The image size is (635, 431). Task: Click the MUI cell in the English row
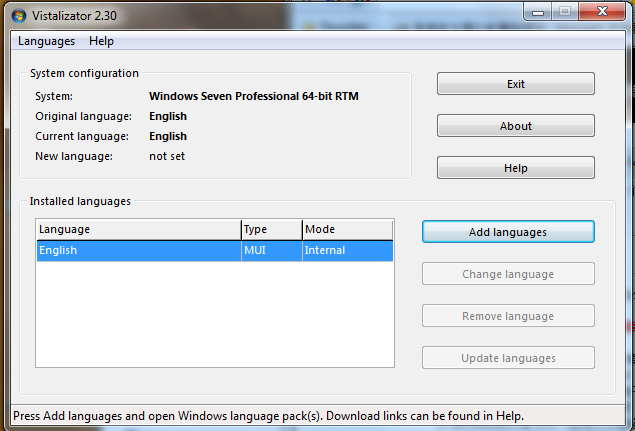click(x=272, y=251)
